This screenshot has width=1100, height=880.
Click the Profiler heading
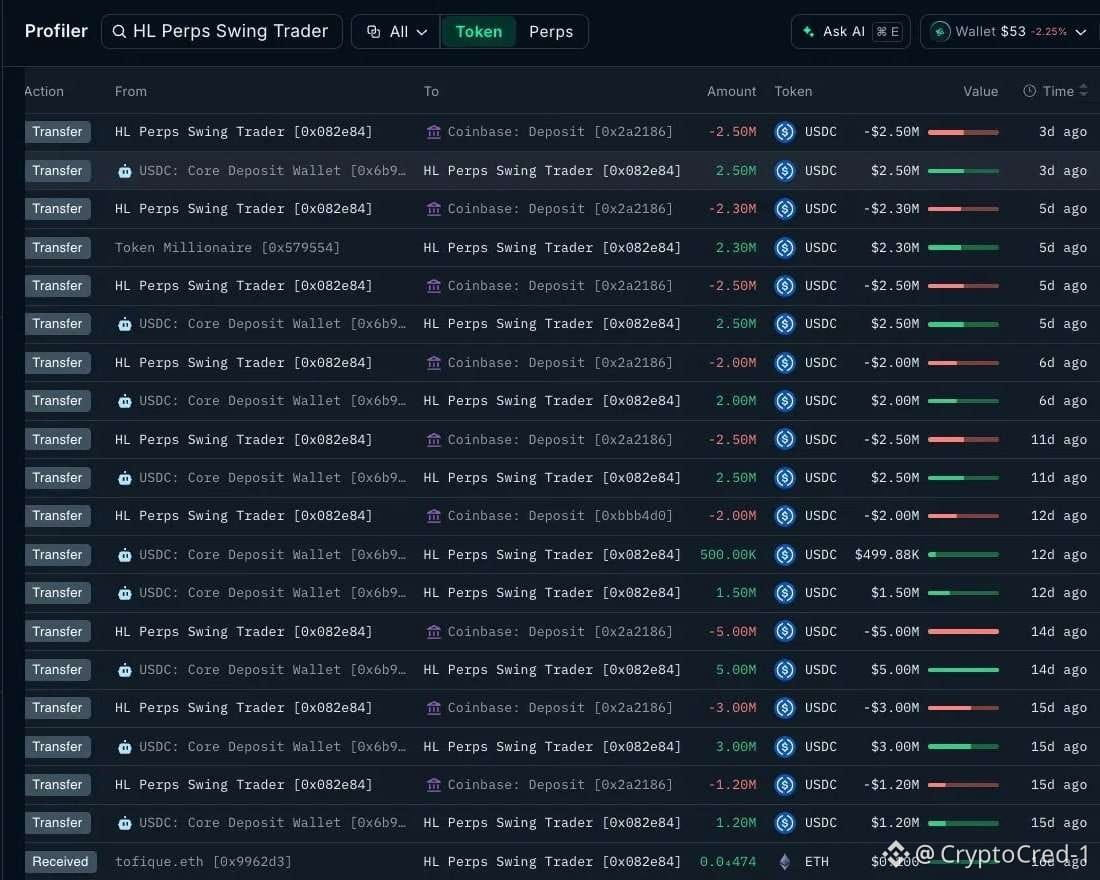[x=56, y=31]
